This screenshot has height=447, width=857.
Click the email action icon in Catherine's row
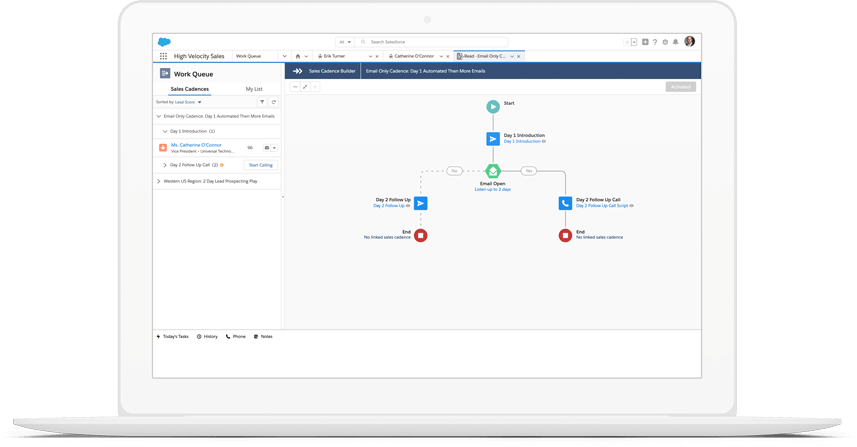click(267, 148)
